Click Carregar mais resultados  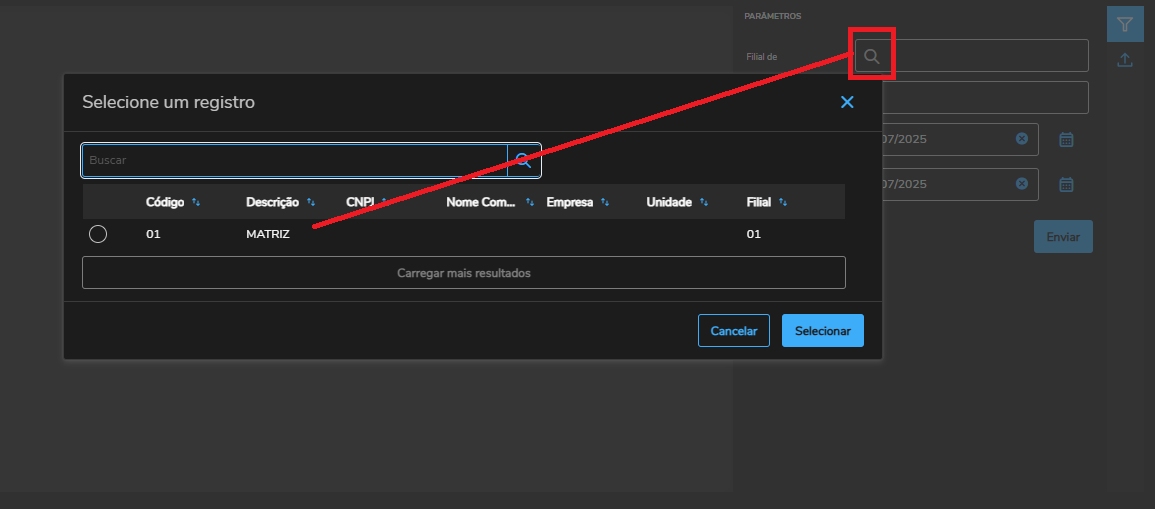pos(463,273)
